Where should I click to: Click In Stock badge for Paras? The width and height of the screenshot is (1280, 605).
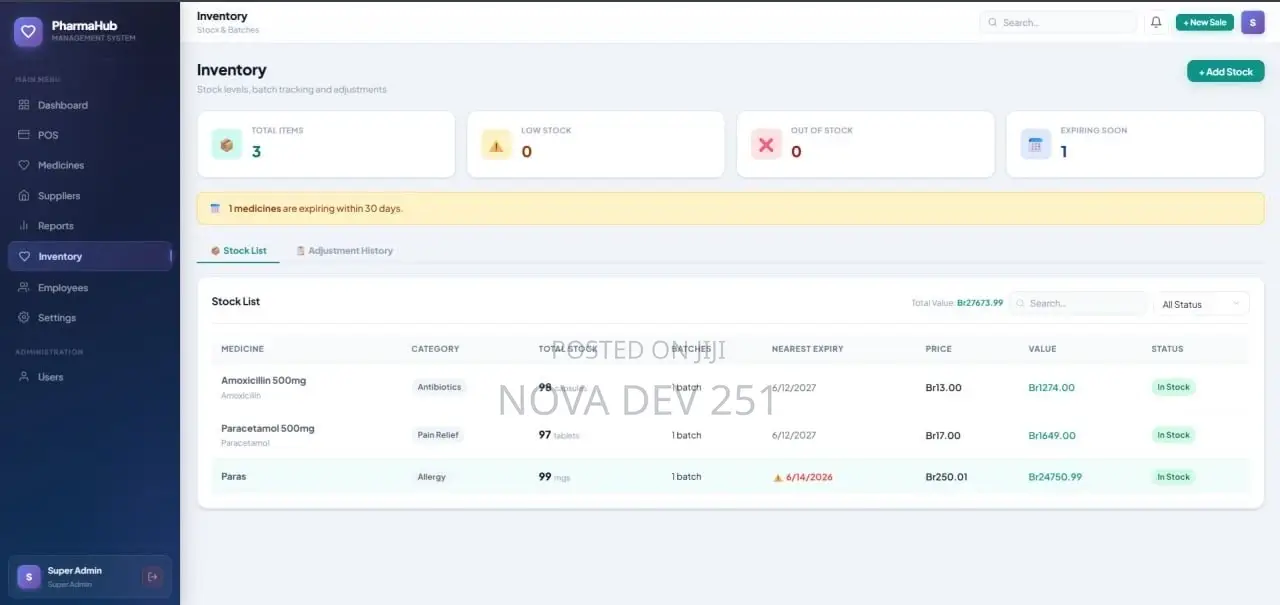pyautogui.click(x=1173, y=477)
